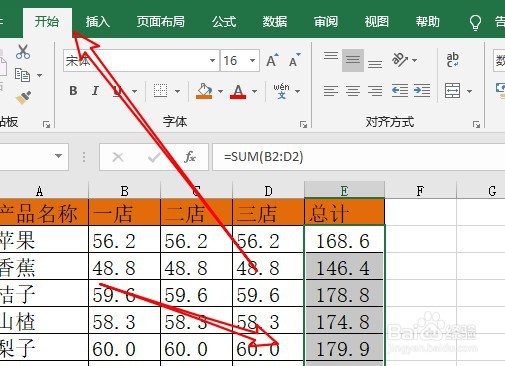Decrease font size with smaller A

coord(294,61)
